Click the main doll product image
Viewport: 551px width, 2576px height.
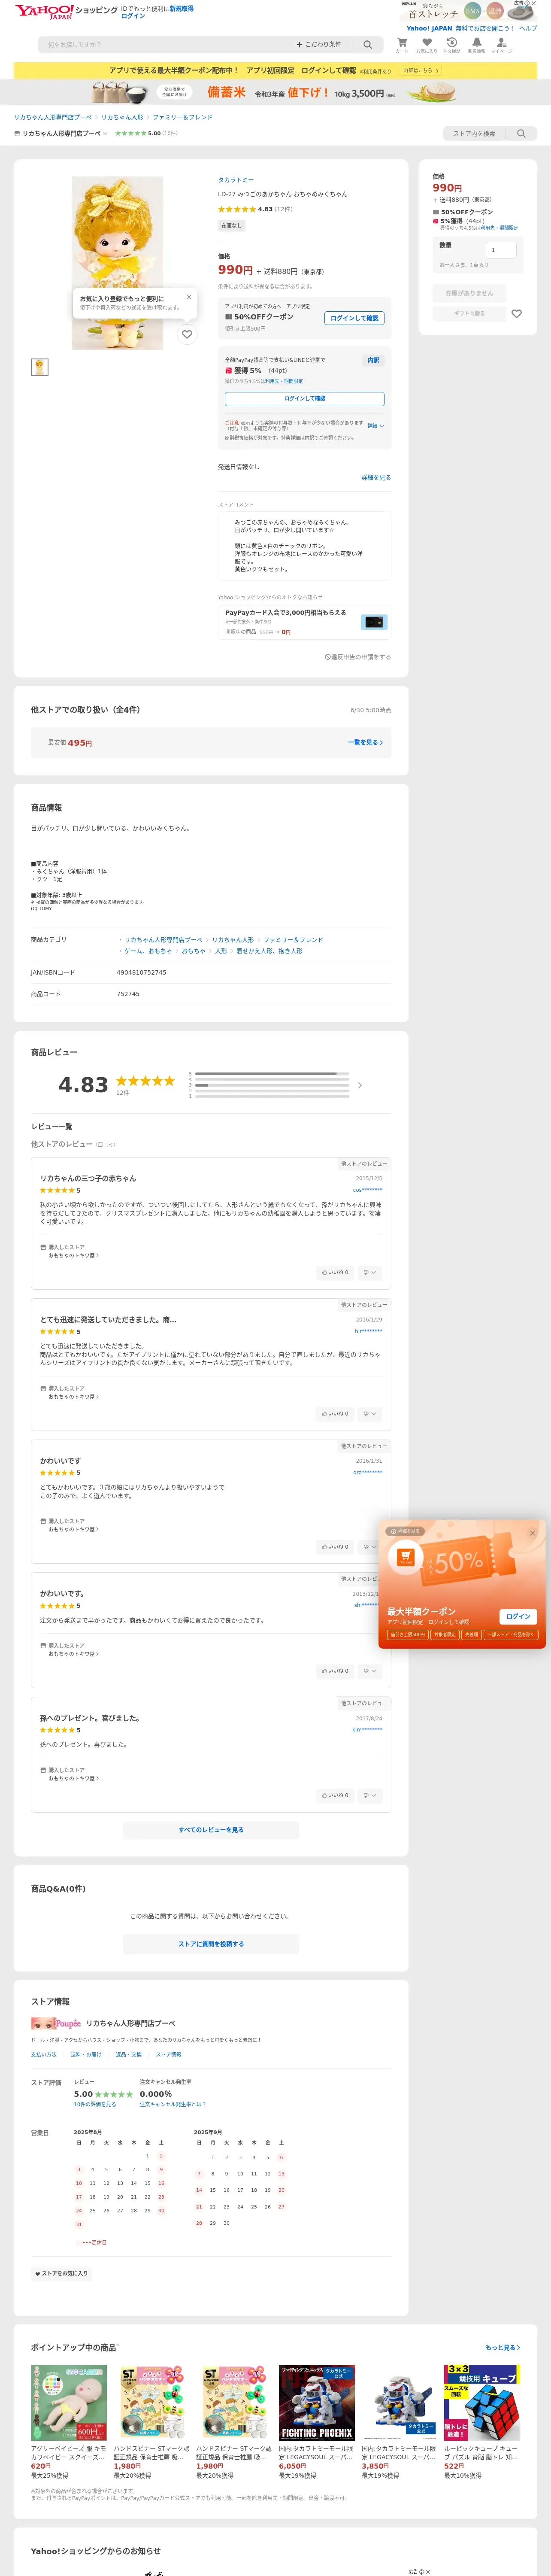coord(118,263)
